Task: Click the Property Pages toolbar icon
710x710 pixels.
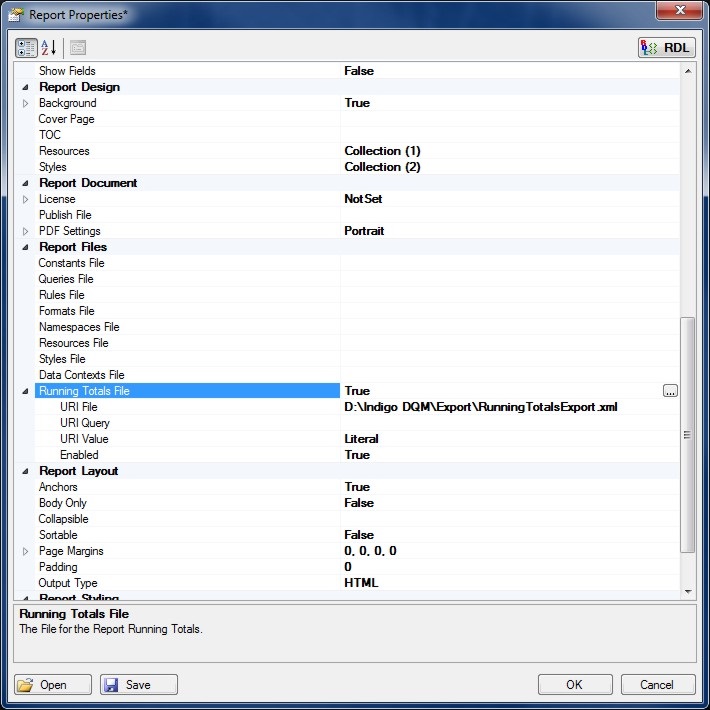Action: (77, 47)
